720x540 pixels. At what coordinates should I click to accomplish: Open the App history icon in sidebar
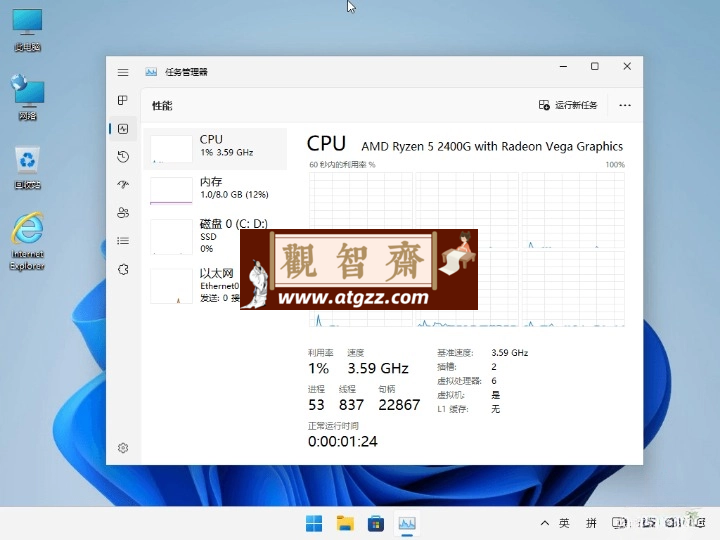click(x=123, y=157)
